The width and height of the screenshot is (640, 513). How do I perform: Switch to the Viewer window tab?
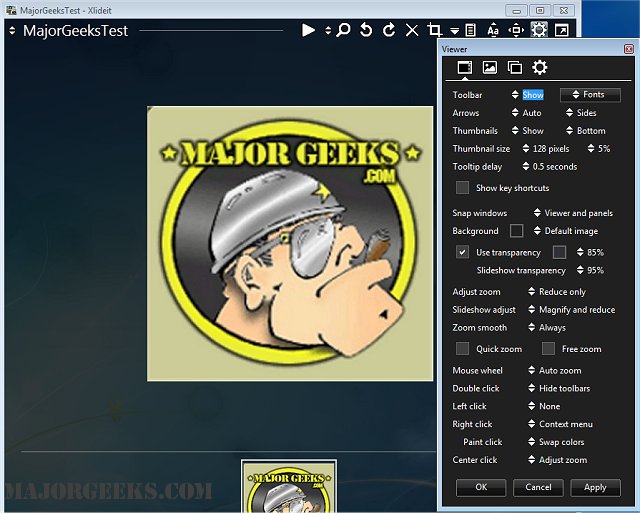(x=464, y=67)
